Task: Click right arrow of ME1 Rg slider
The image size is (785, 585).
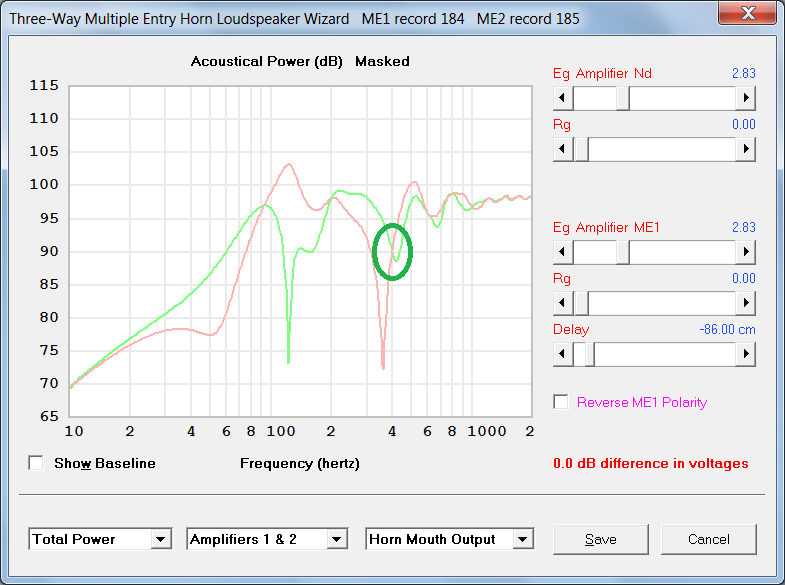Action: point(745,303)
